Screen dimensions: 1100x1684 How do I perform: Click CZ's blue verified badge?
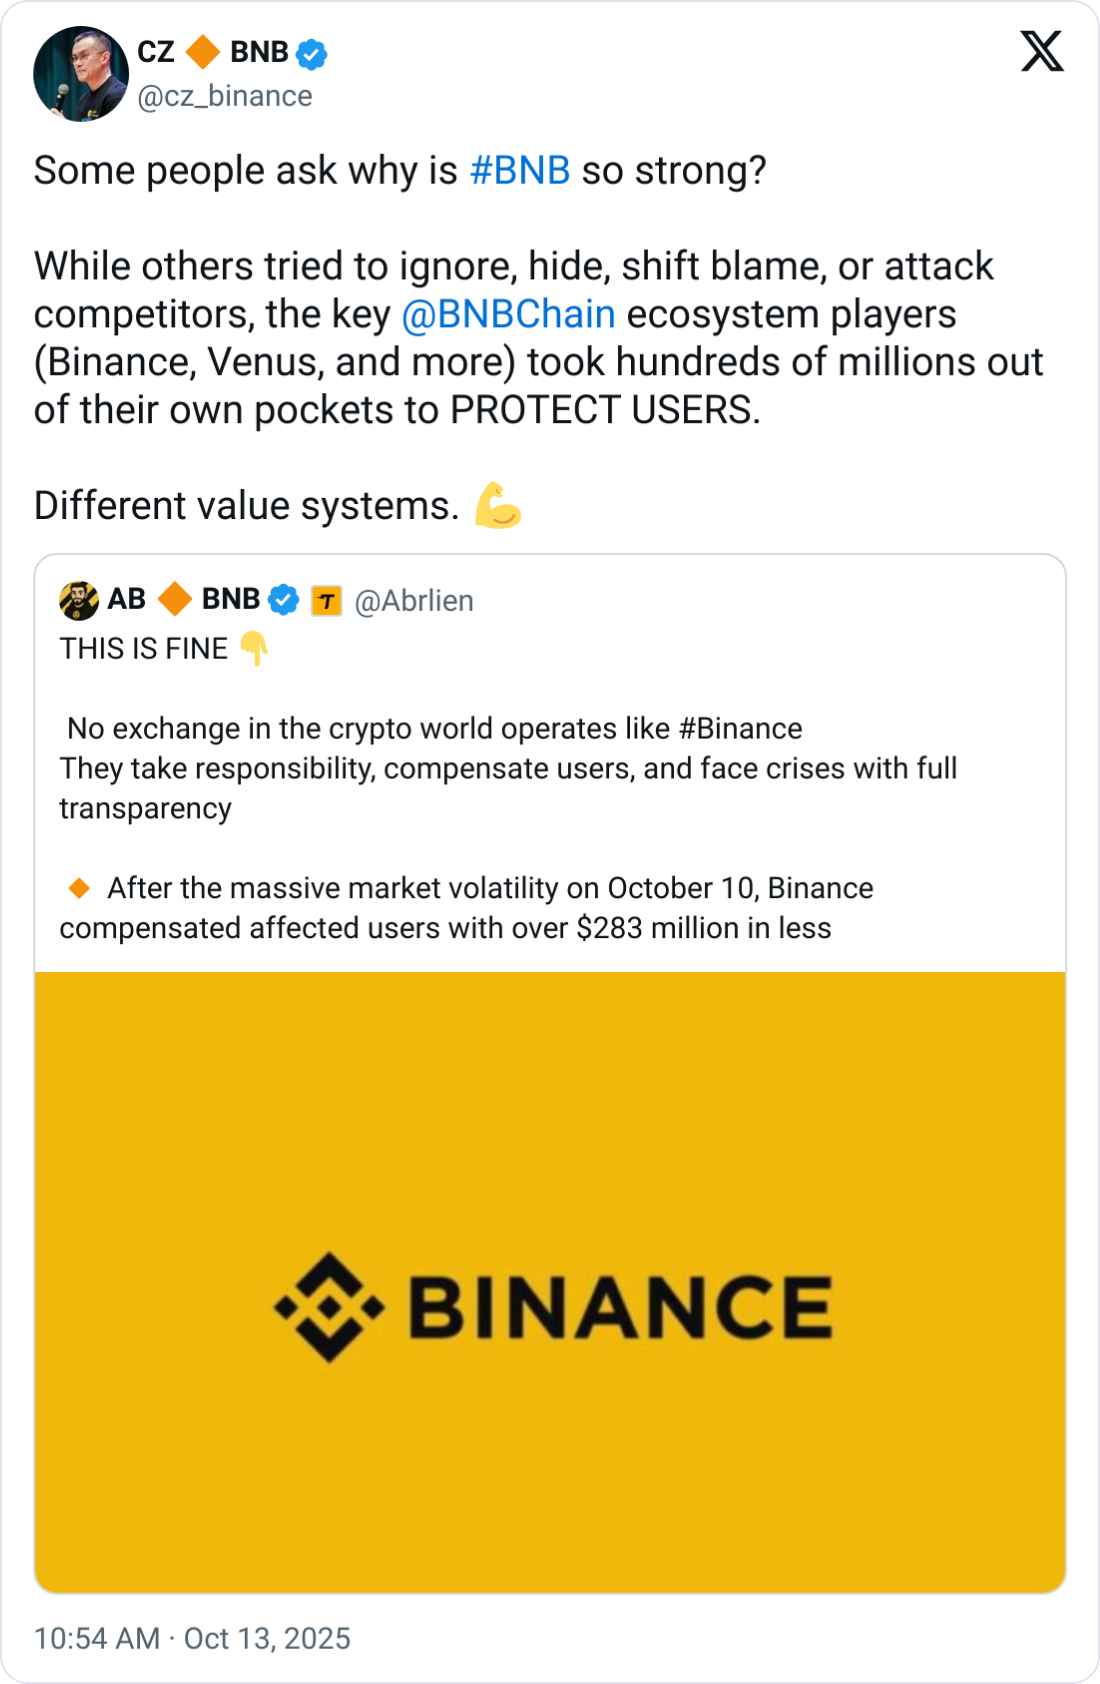pyautogui.click(x=312, y=54)
